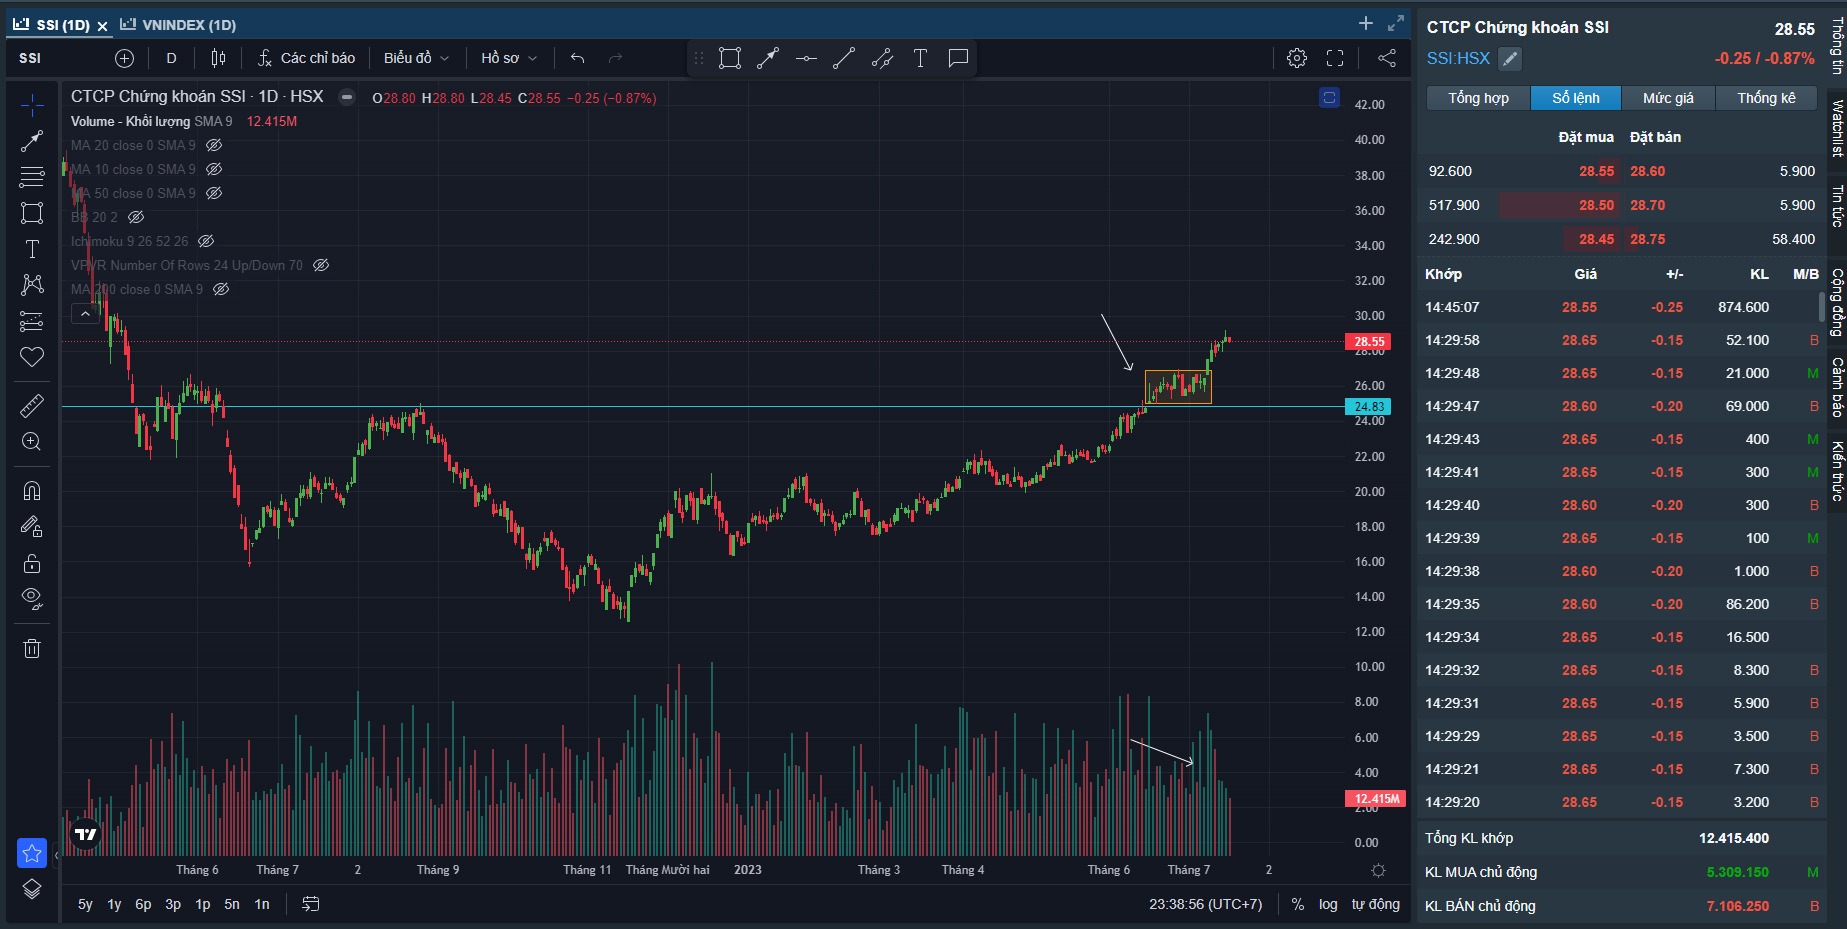1847x929 pixels.
Task: Show the Ichimoku indicator via eye icon
Action: click(206, 241)
